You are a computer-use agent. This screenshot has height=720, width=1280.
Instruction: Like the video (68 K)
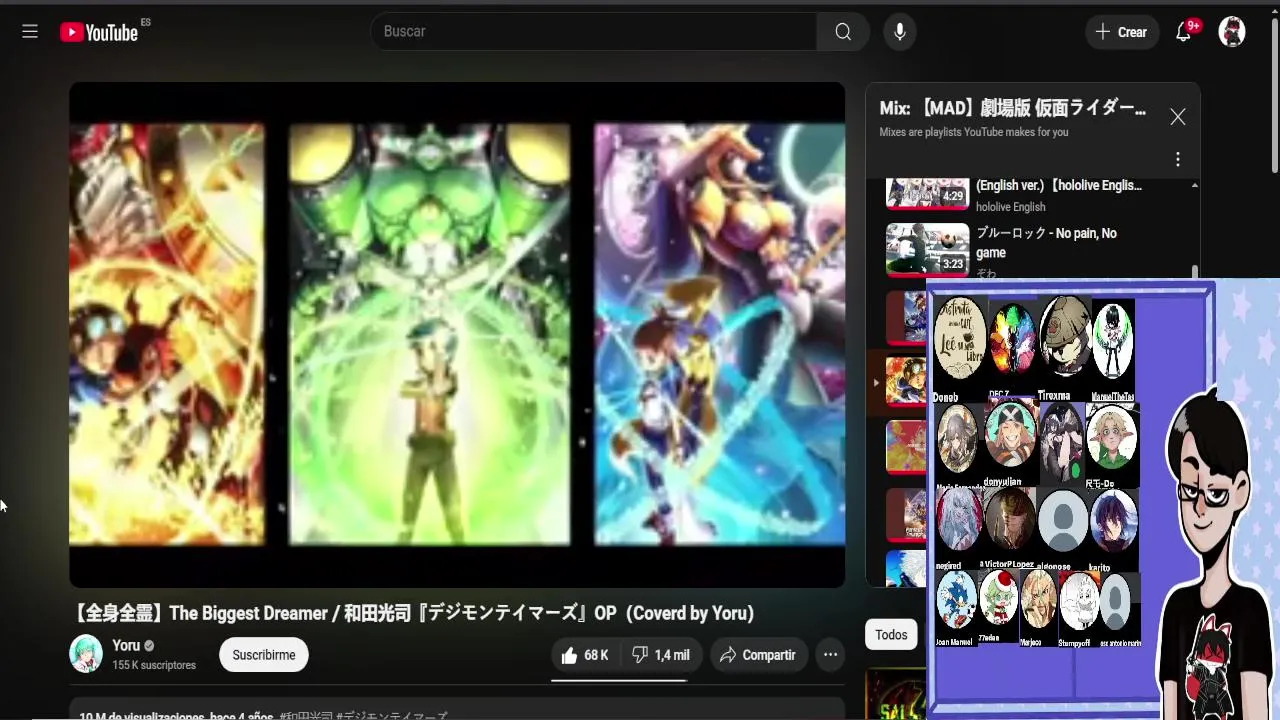click(586, 655)
